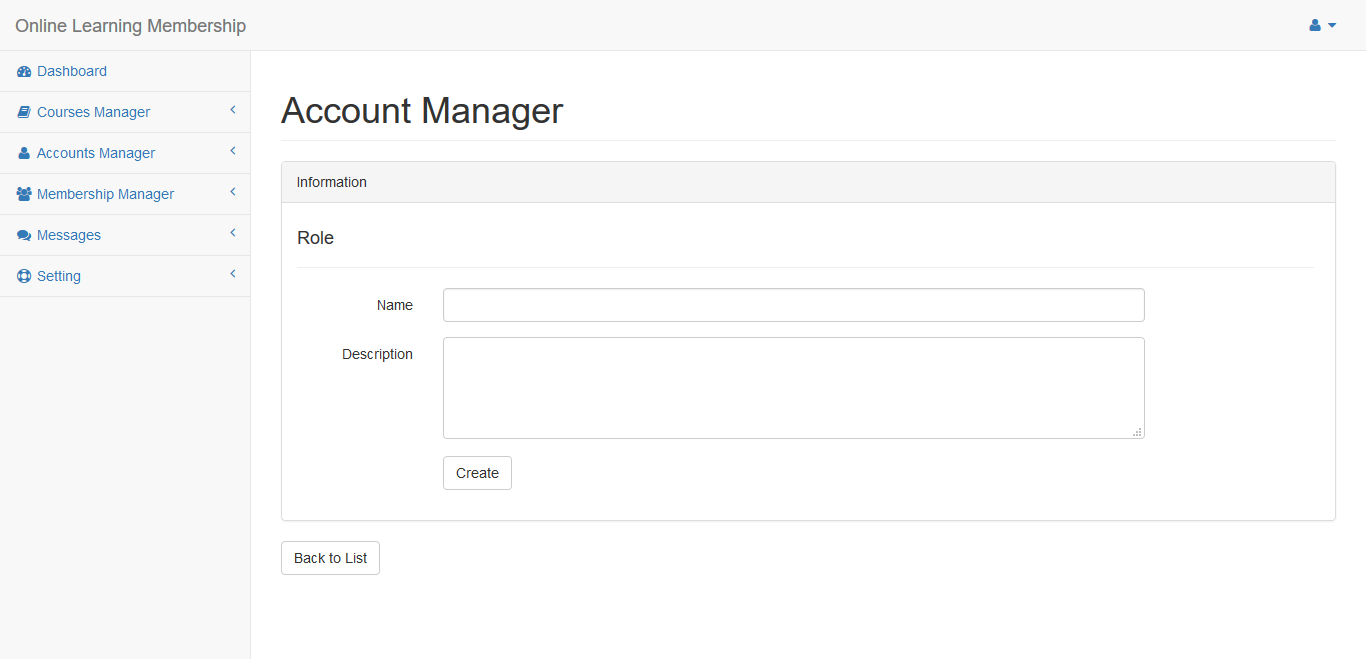Click the Setting lifebuoy icon
Screen dimensions: 1366x659
pyautogui.click(x=24, y=277)
